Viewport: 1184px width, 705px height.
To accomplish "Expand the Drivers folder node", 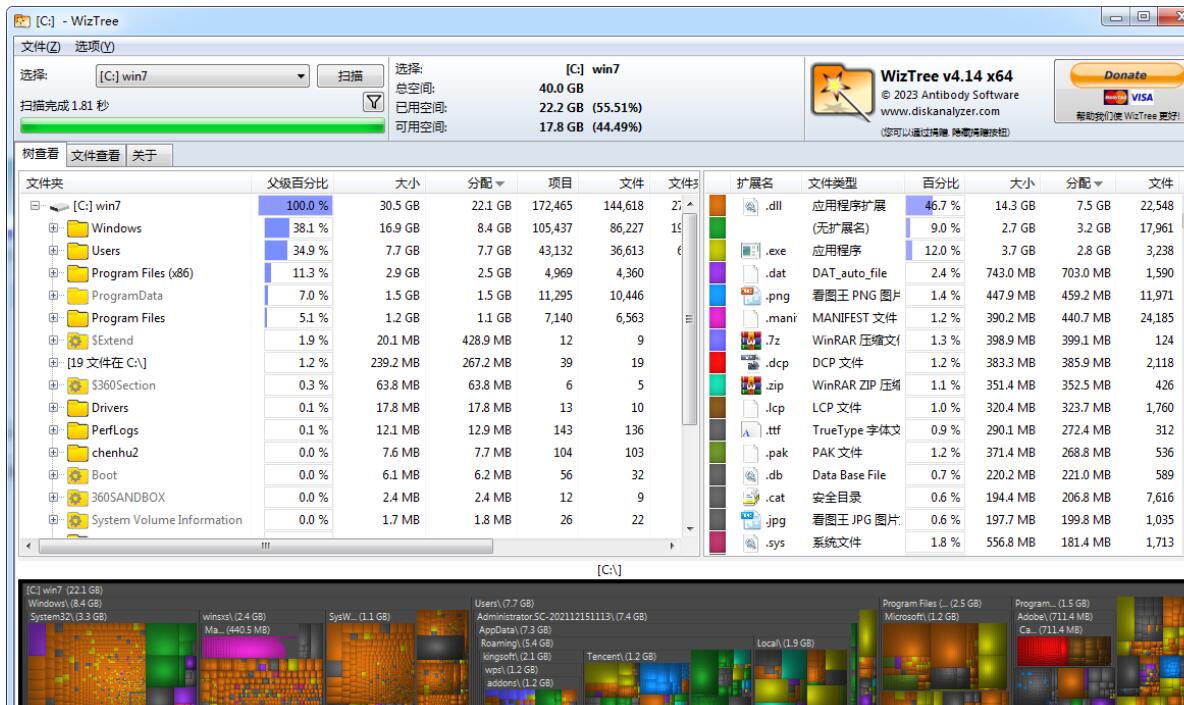I will [x=53, y=408].
